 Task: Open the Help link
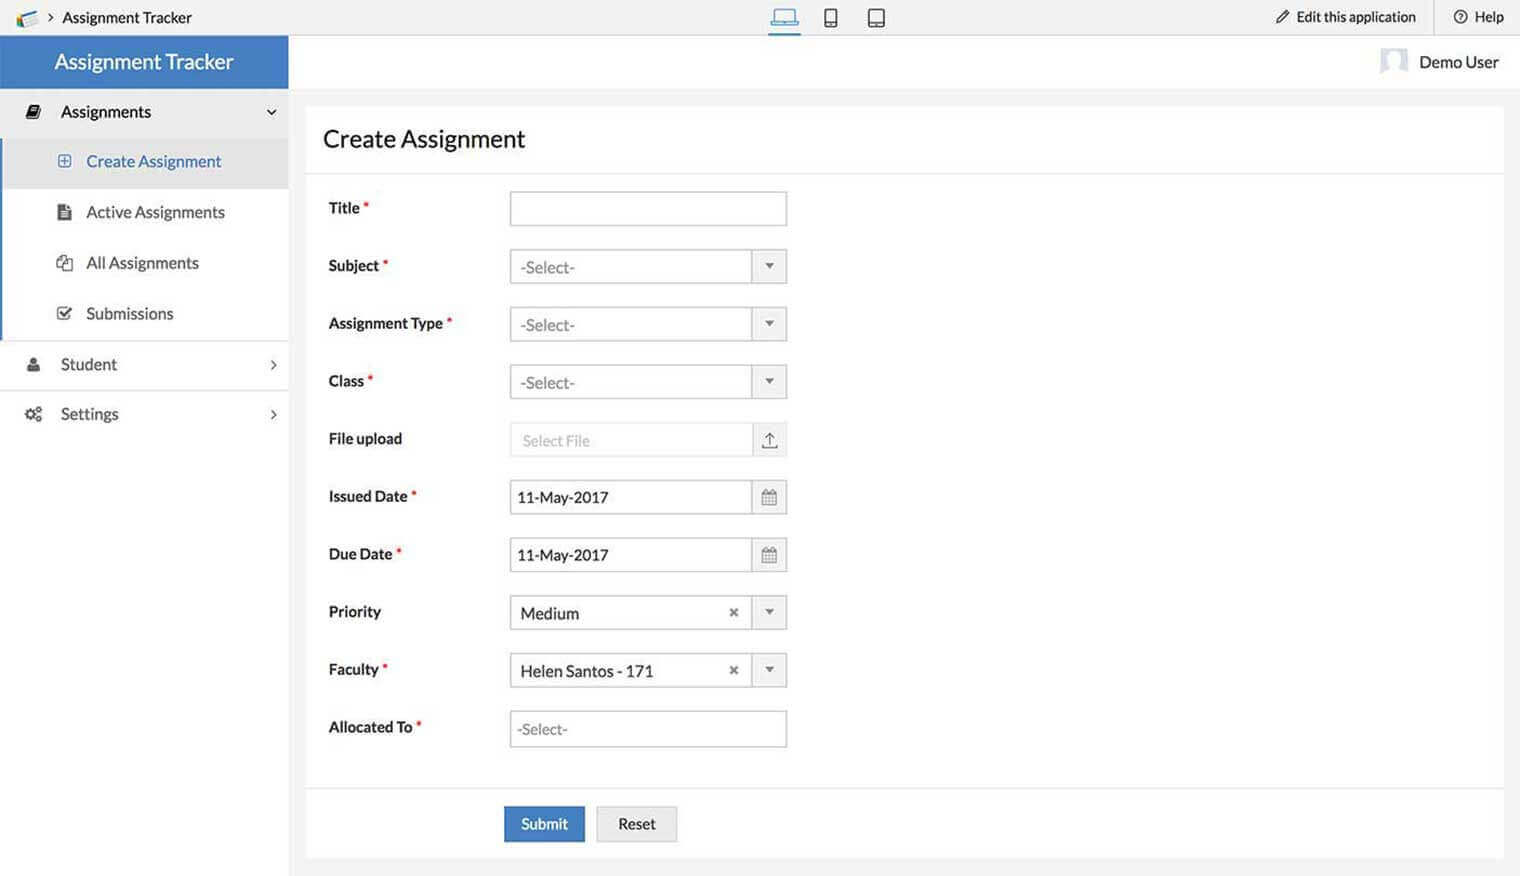(1478, 17)
